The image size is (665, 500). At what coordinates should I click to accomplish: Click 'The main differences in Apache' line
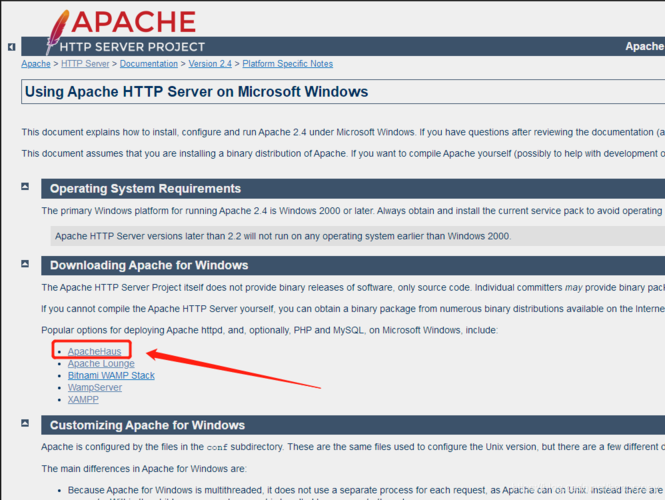click(144, 469)
